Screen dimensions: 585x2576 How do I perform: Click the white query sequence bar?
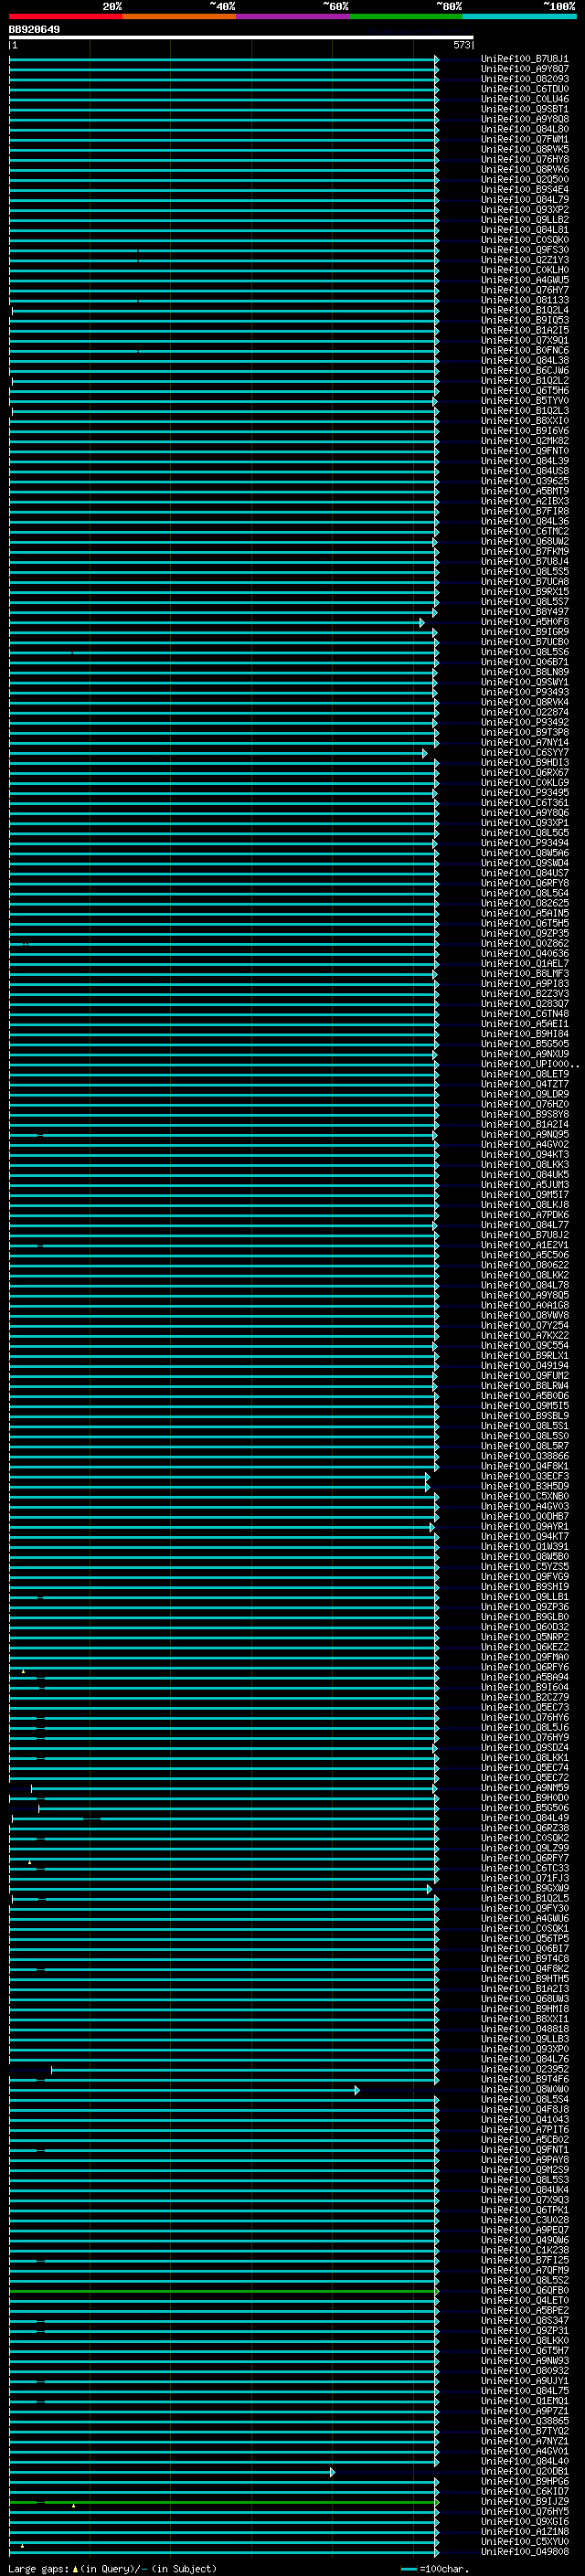(241, 38)
